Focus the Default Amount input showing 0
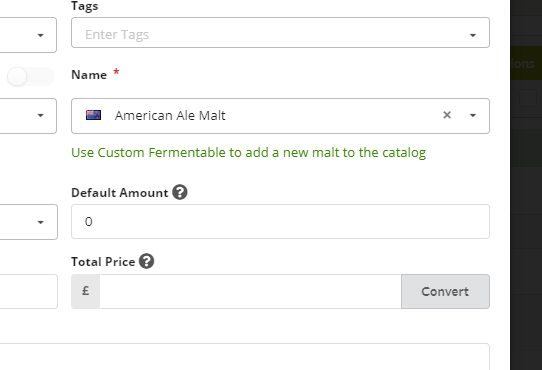Screen dimensions: 542x370 point(280,221)
